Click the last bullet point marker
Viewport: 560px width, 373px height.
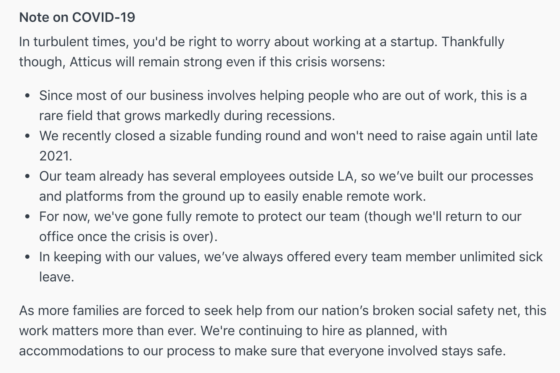28,257
